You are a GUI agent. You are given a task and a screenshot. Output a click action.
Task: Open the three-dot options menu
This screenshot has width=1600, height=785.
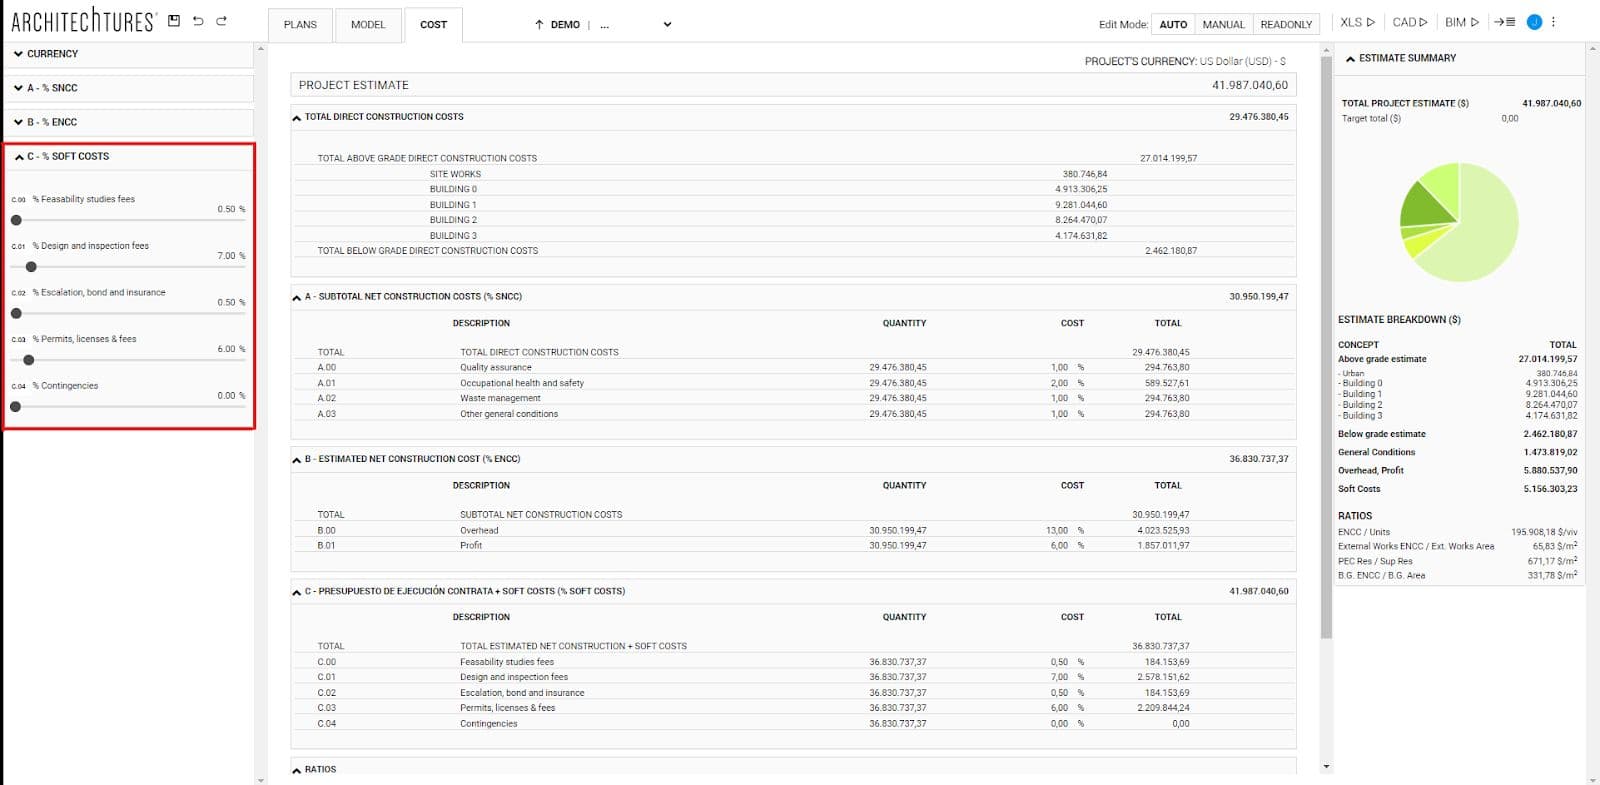1553,22
